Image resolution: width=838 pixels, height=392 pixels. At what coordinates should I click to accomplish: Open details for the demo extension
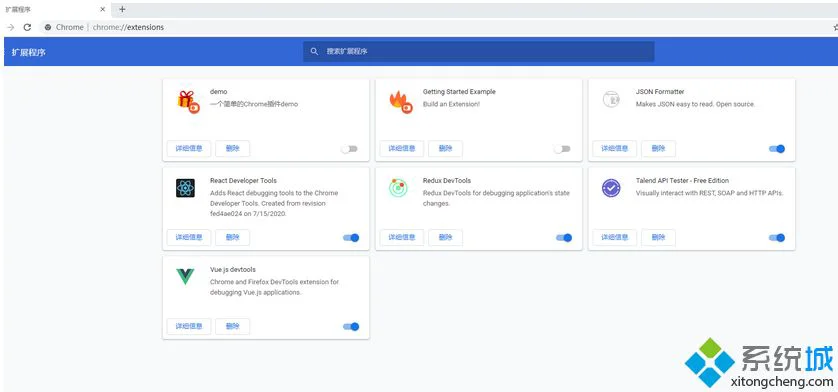click(189, 149)
